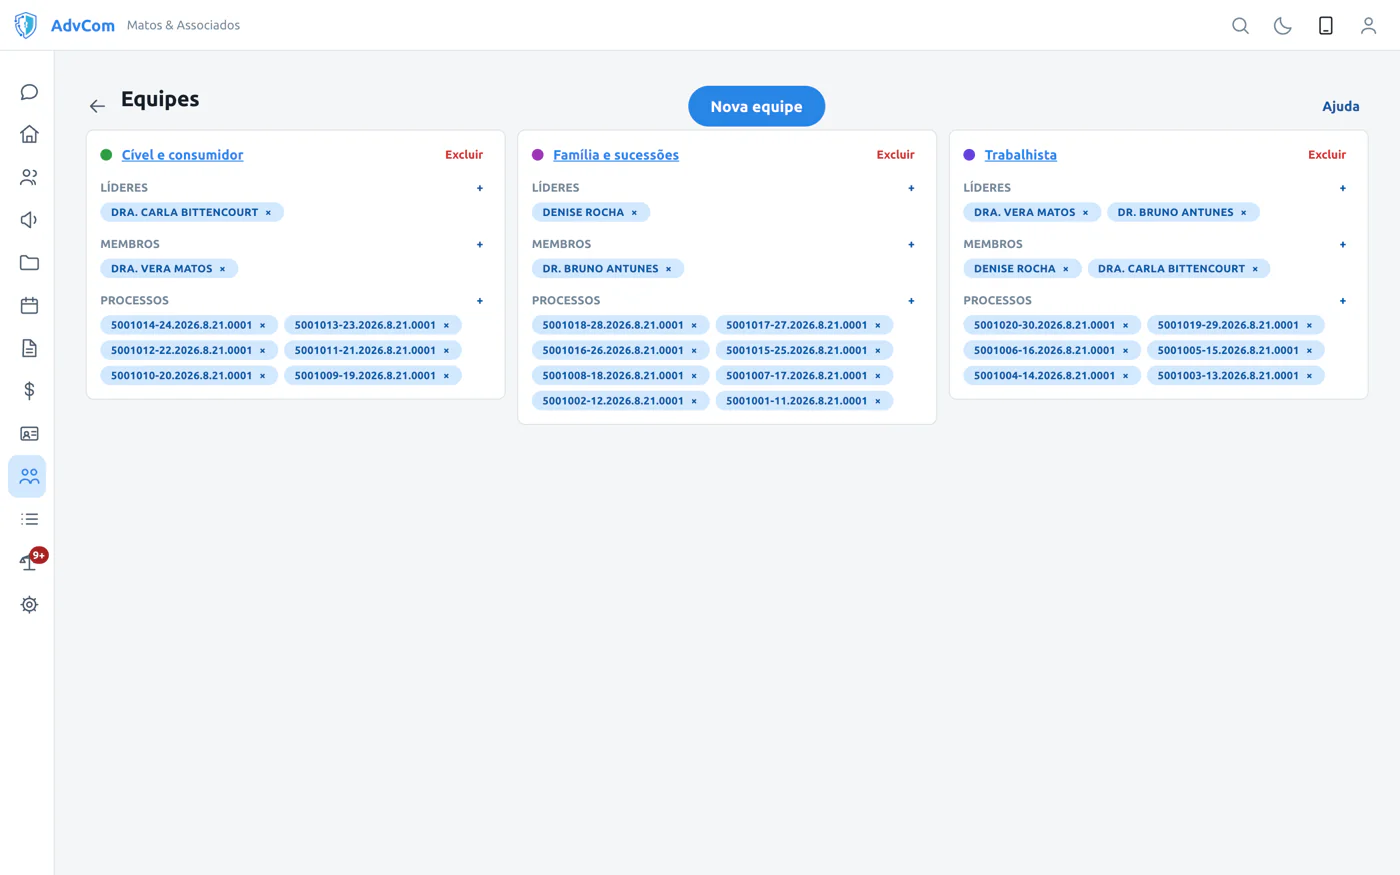Viewport: 1400px width, 875px height.
Task: Open the megaphone announcements icon
Action: pyautogui.click(x=29, y=220)
